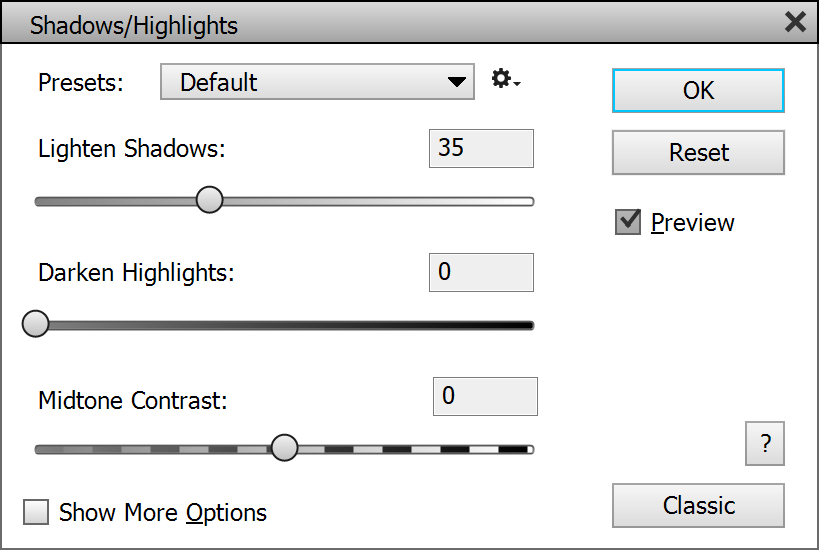This screenshot has height=550, width=819.
Task: Enable Show More Options checkbox
Action: (37, 513)
